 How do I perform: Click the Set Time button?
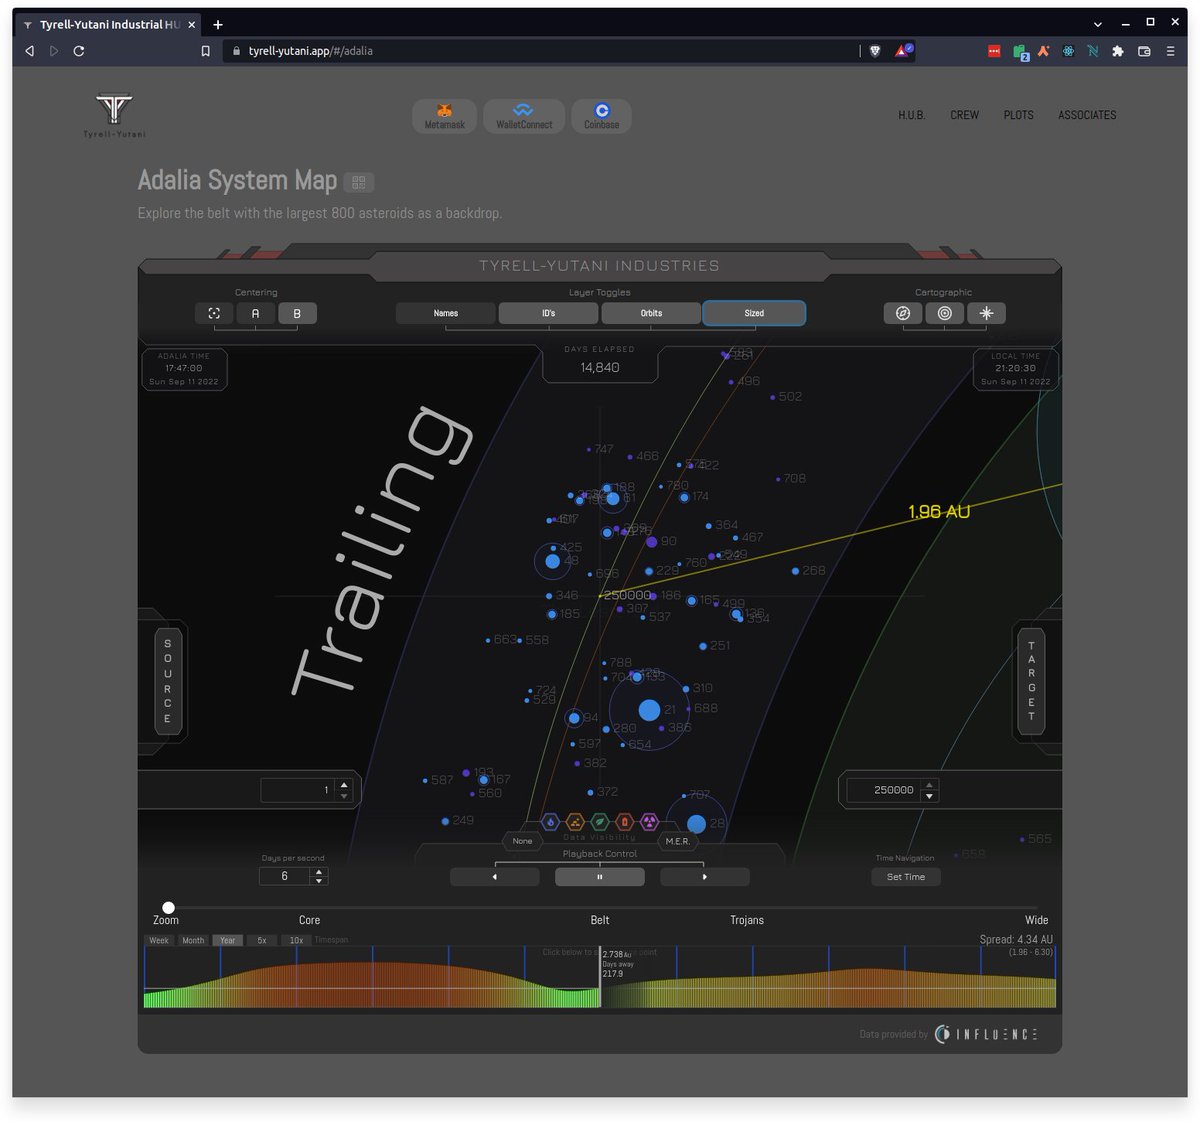[906, 877]
